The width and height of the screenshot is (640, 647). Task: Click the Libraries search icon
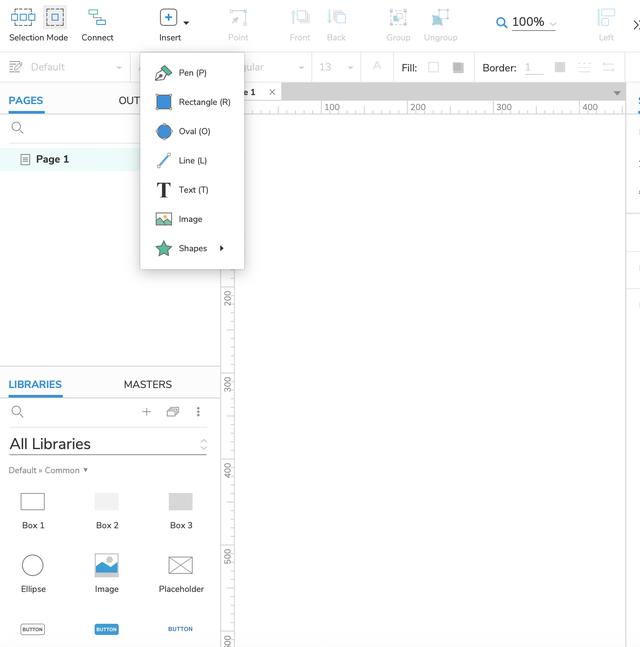pyautogui.click(x=17, y=412)
